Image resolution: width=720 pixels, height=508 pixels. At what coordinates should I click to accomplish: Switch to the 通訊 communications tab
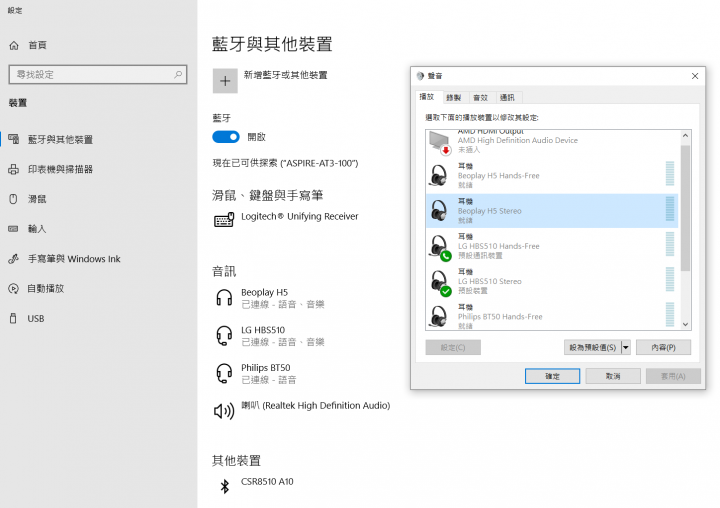click(507, 97)
